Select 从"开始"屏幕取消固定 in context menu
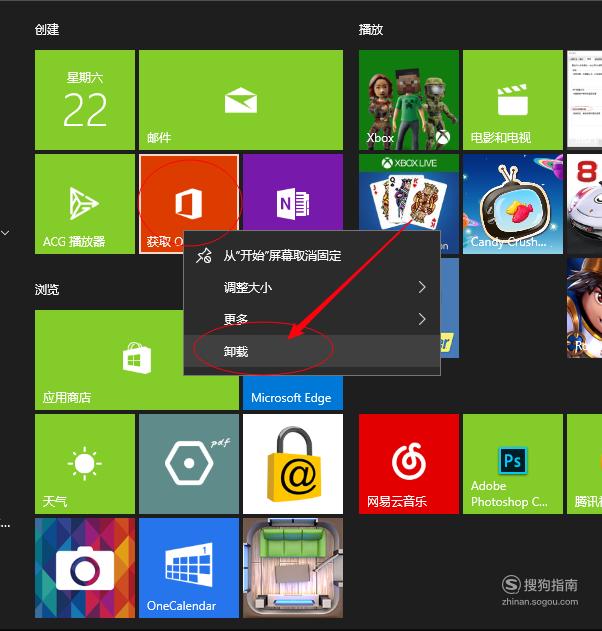This screenshot has height=631, width=602. [x=312, y=256]
